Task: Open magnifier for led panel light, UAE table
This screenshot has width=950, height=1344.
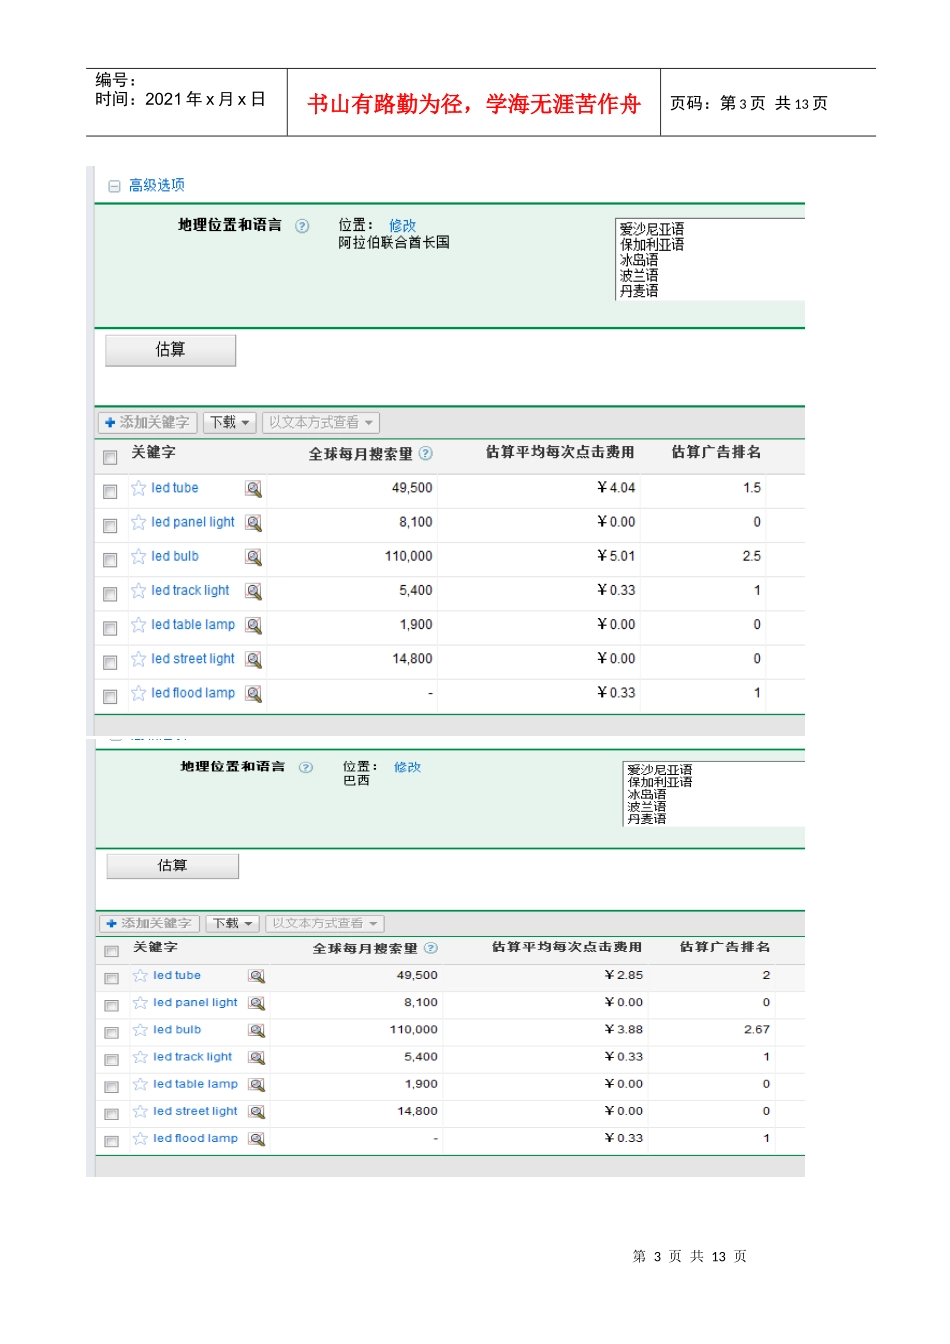Action: 254,523
